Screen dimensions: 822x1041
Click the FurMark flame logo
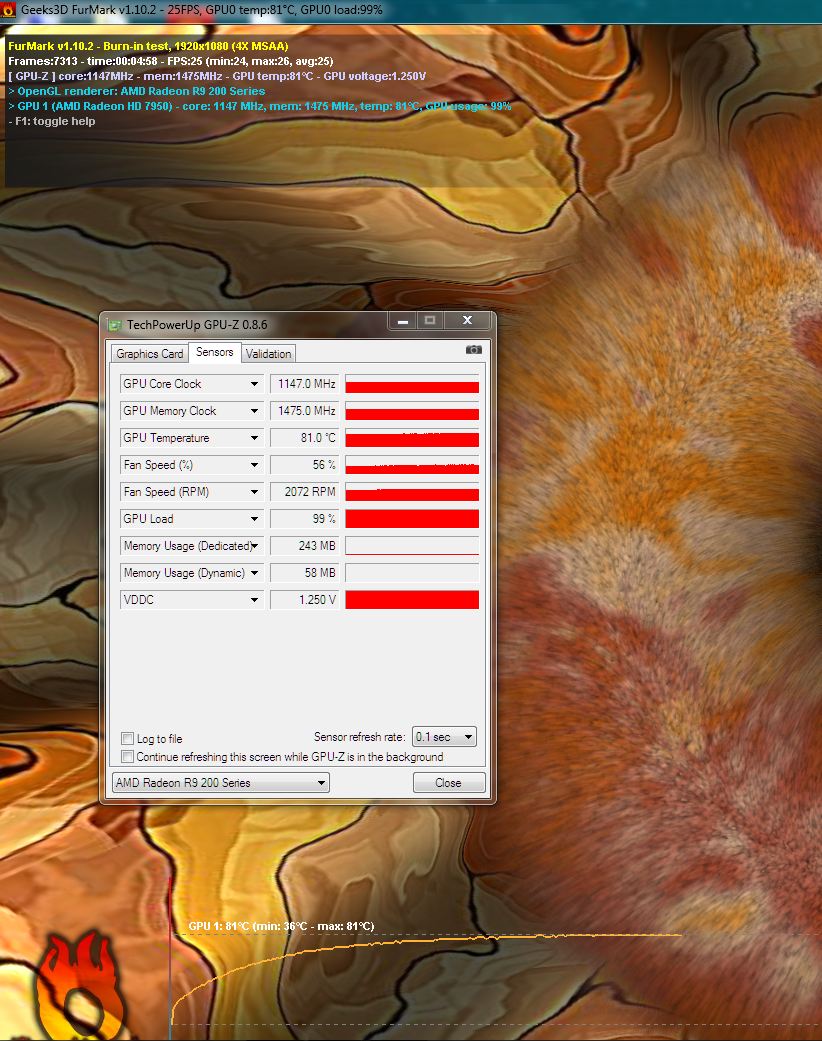pos(78,985)
